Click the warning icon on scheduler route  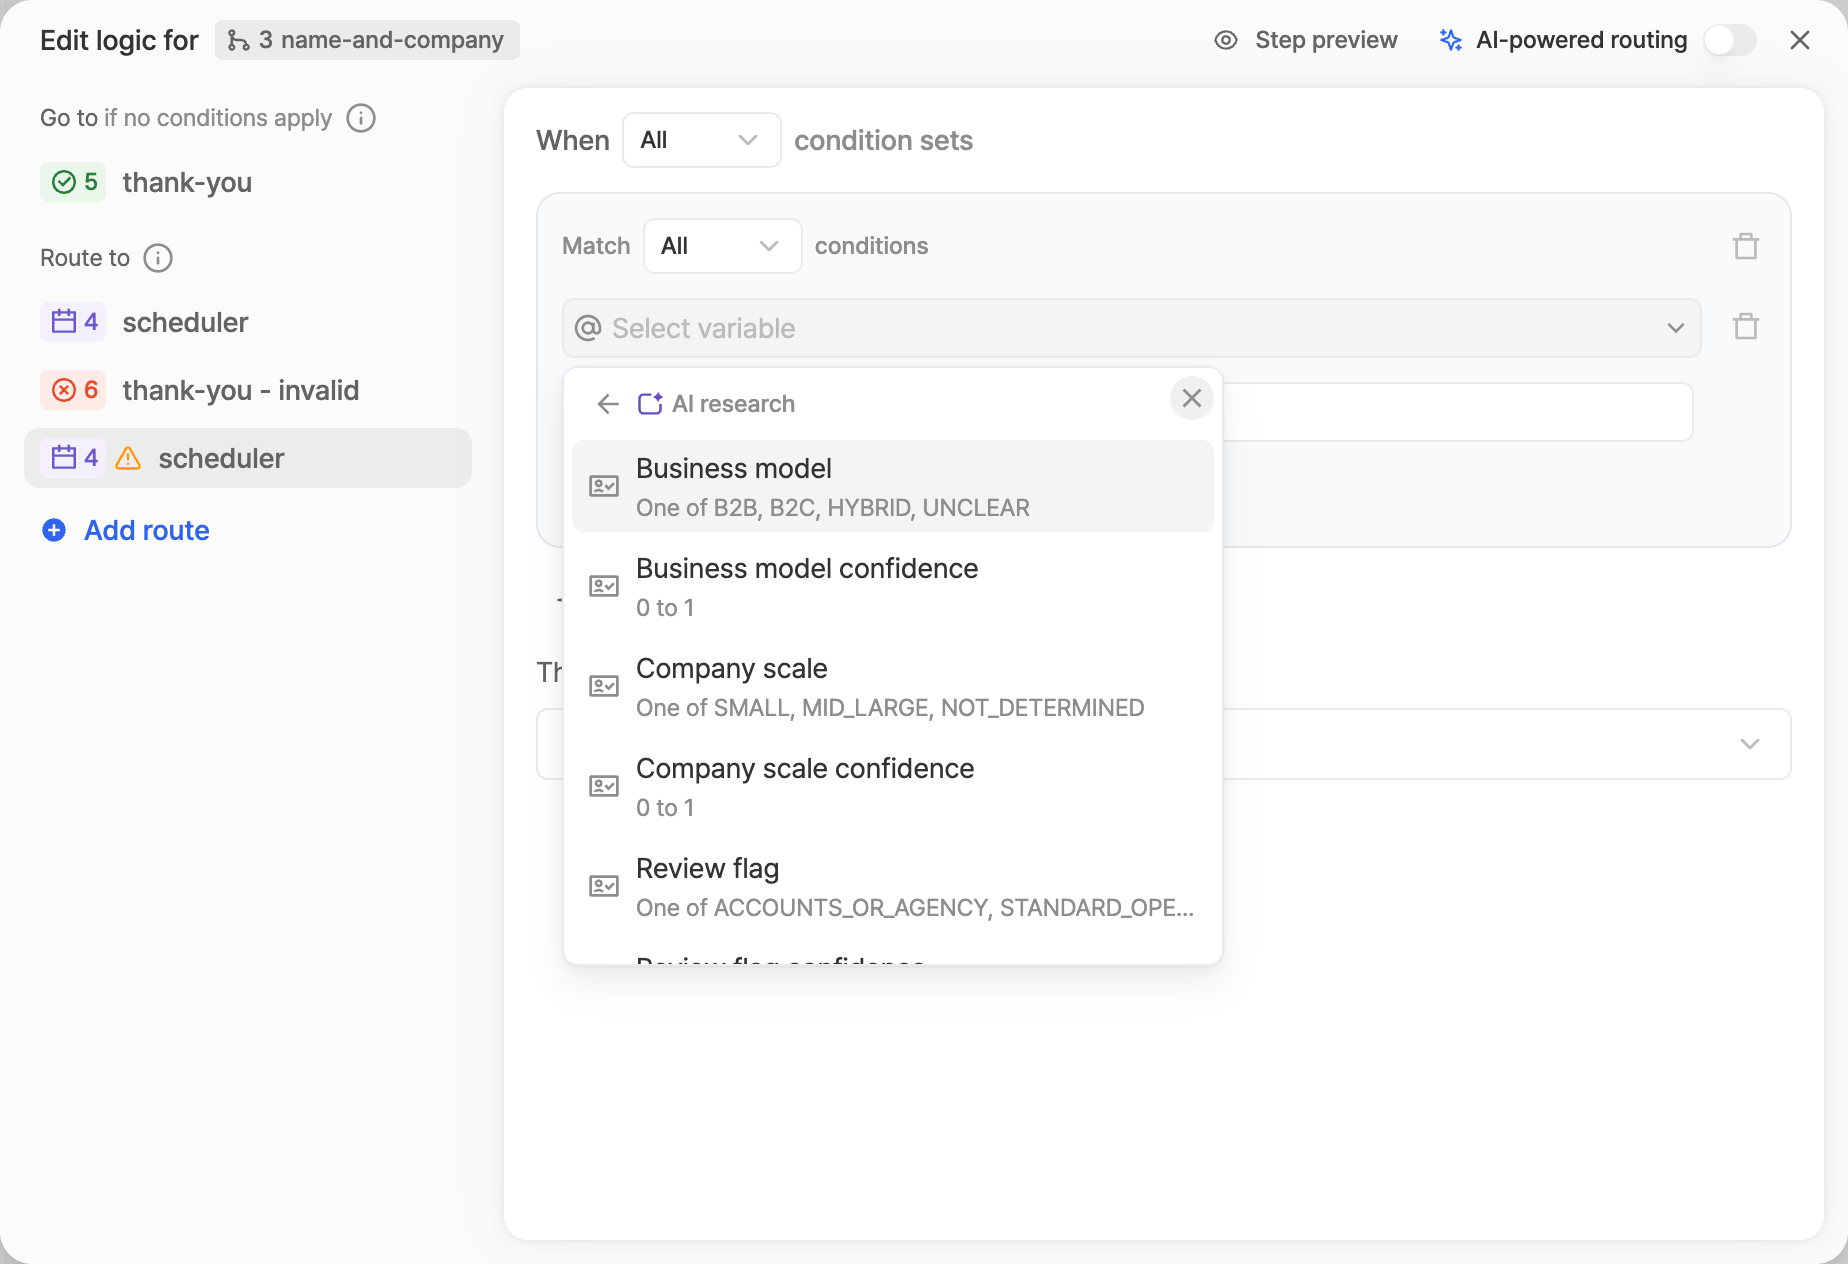coord(128,458)
